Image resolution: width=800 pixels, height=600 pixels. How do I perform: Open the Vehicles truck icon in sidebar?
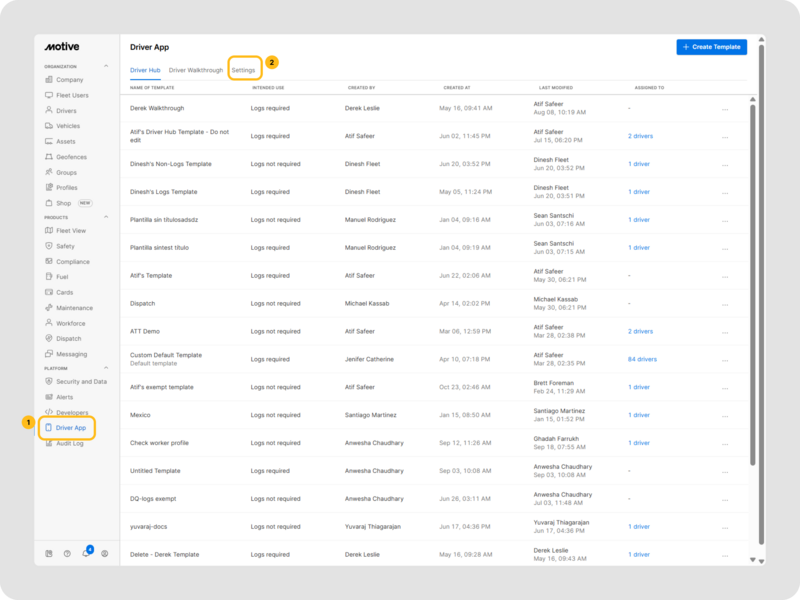(49, 126)
